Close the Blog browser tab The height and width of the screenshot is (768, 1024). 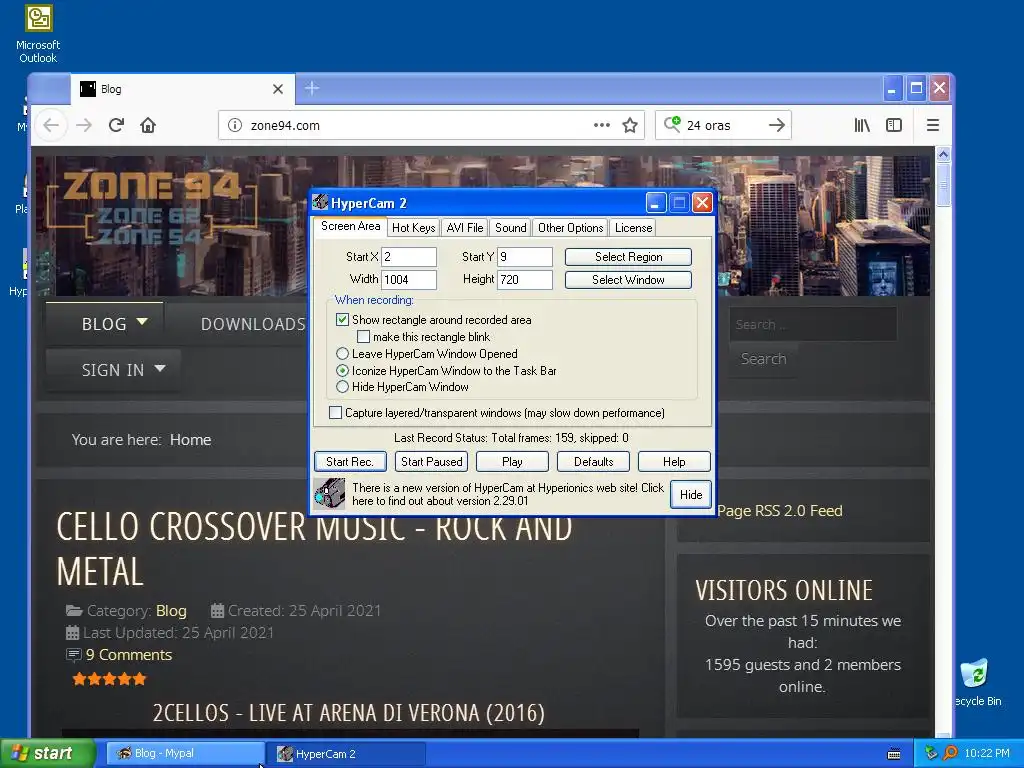(x=278, y=89)
